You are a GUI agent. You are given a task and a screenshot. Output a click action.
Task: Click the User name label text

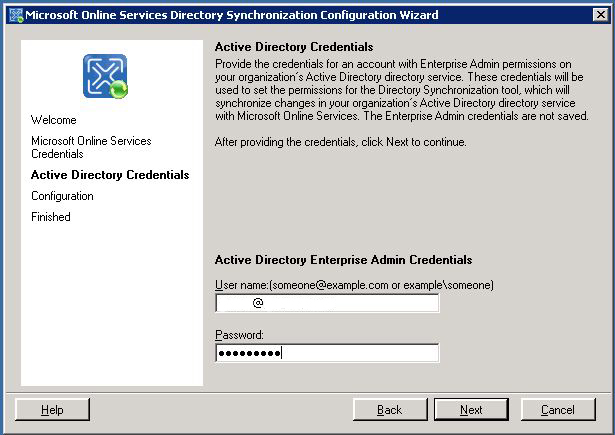click(x=354, y=285)
